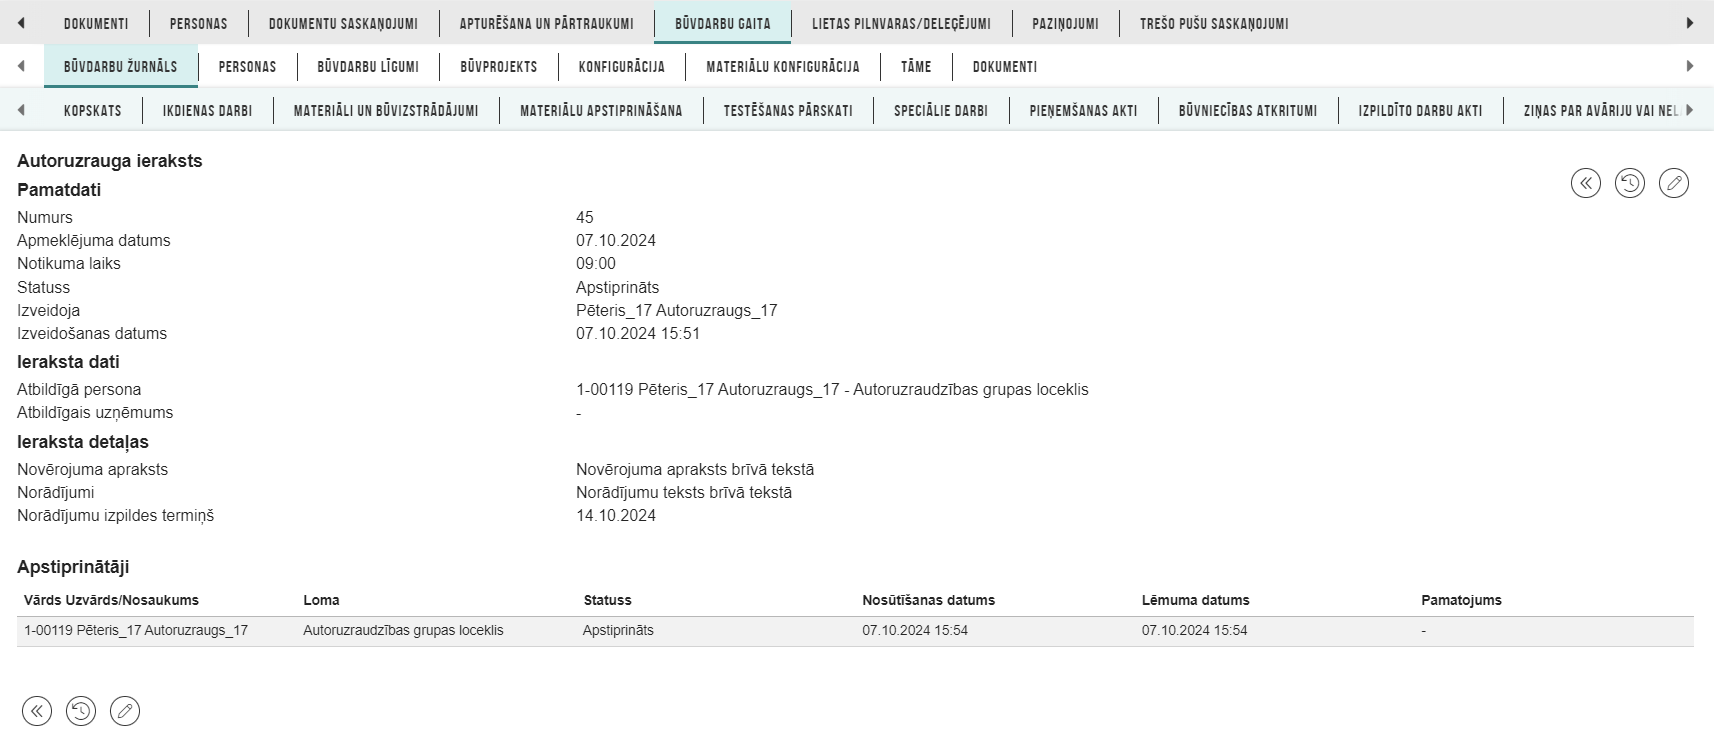Click Nosūtīšanas datums value 07.10.2024 15:54
Viewport: 1714px width, 738px height.
915,631
